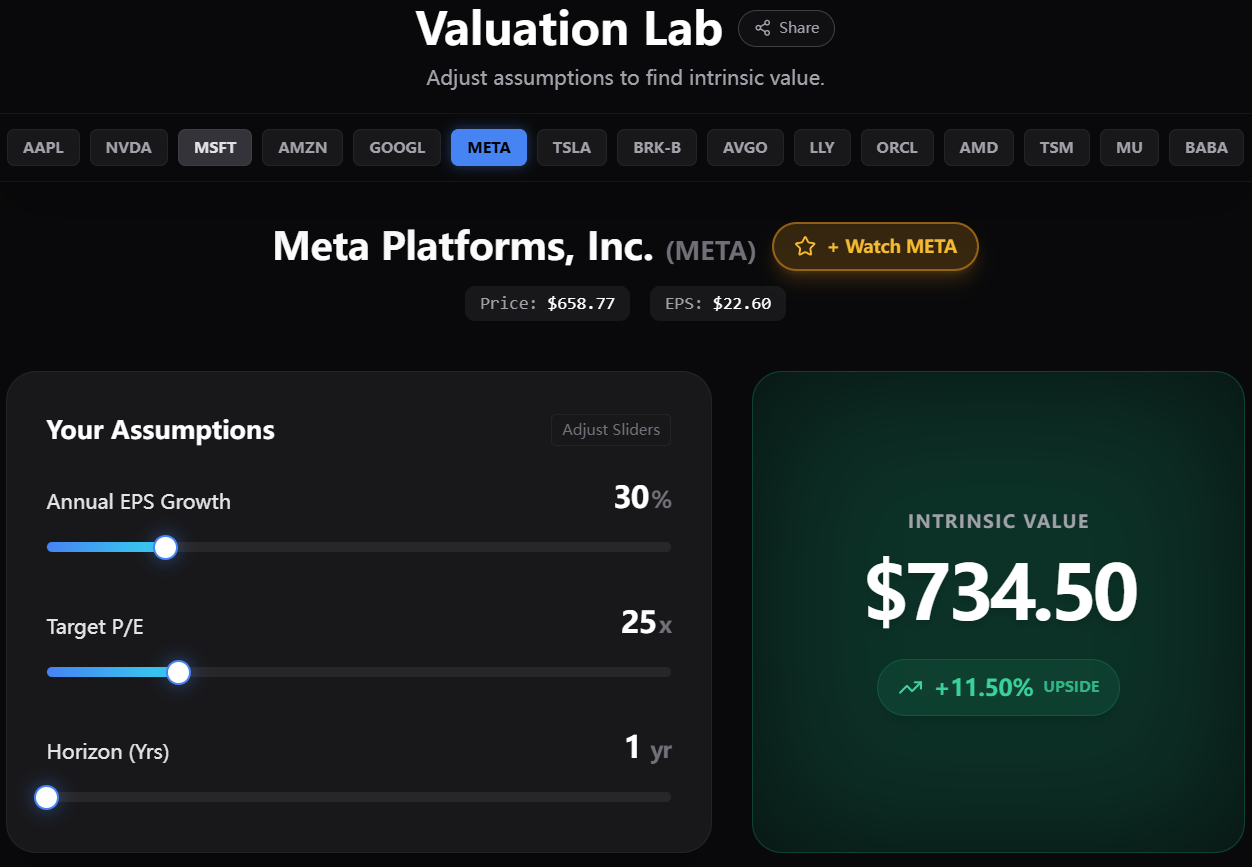Click the Share button next to Valuation Lab
Screen dimensions: 1252x867
tap(786, 28)
